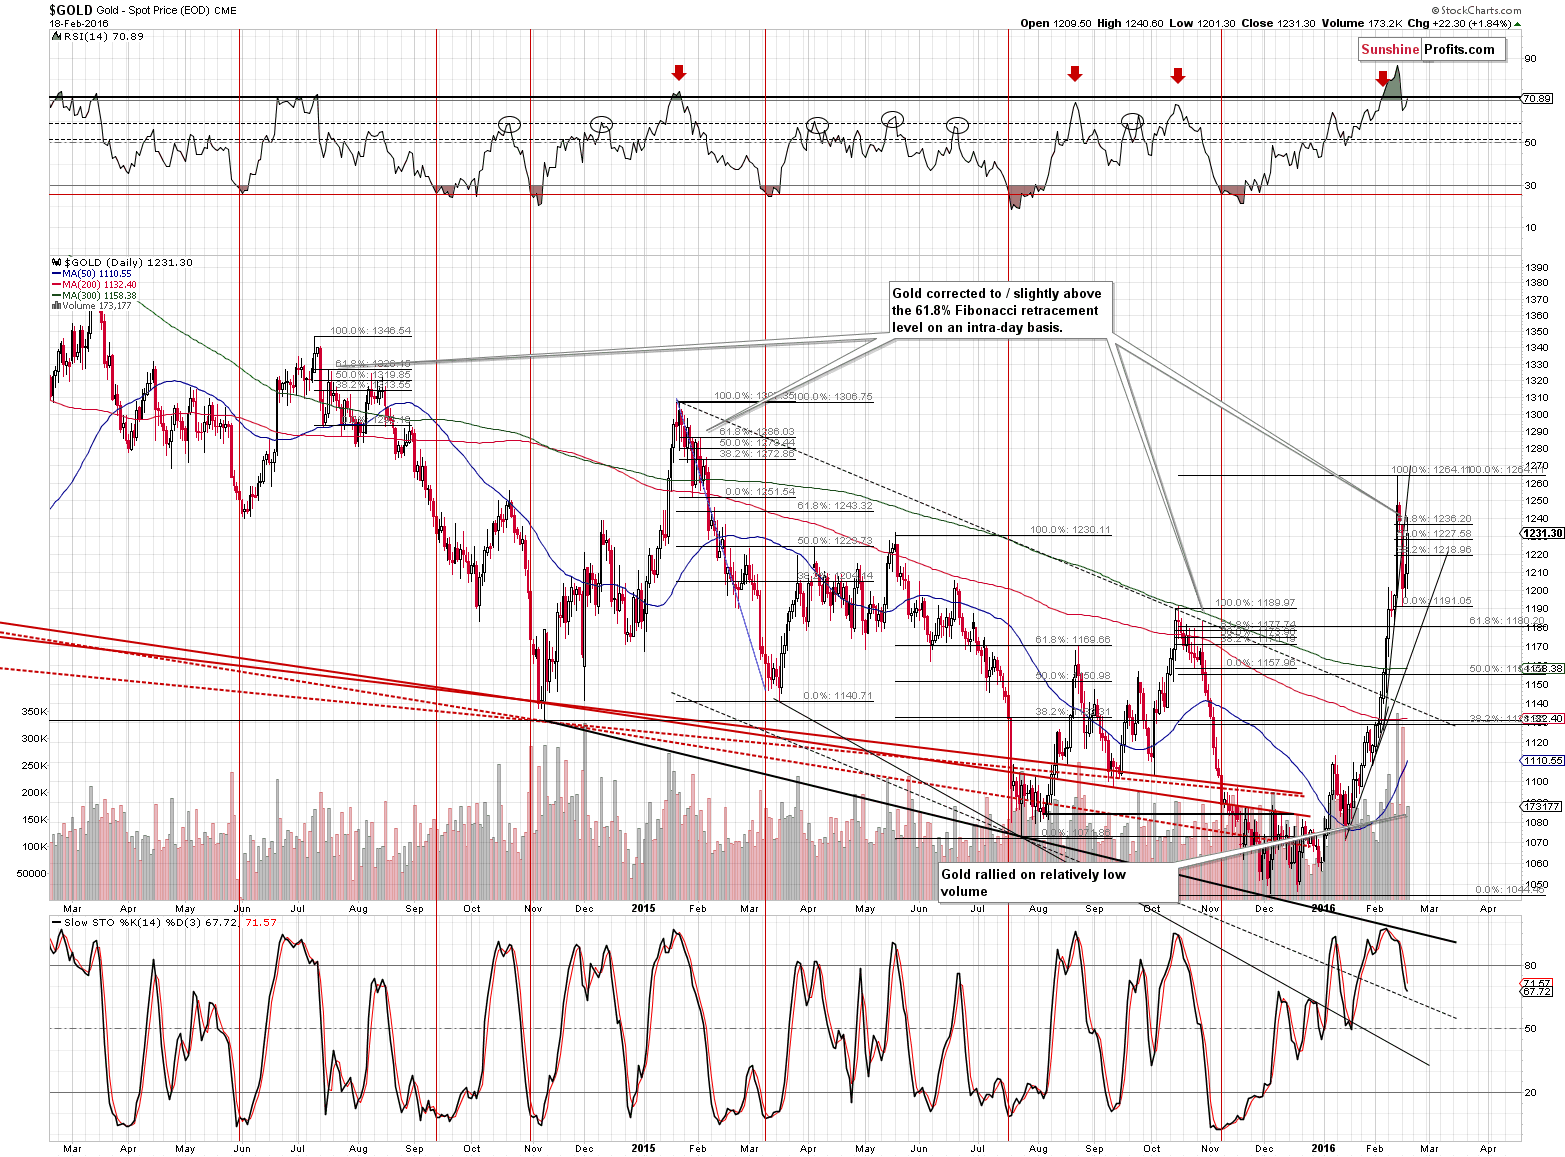
Task: Click the 'Gold rallied on relatively low volume' note
Action: [x=1058, y=883]
